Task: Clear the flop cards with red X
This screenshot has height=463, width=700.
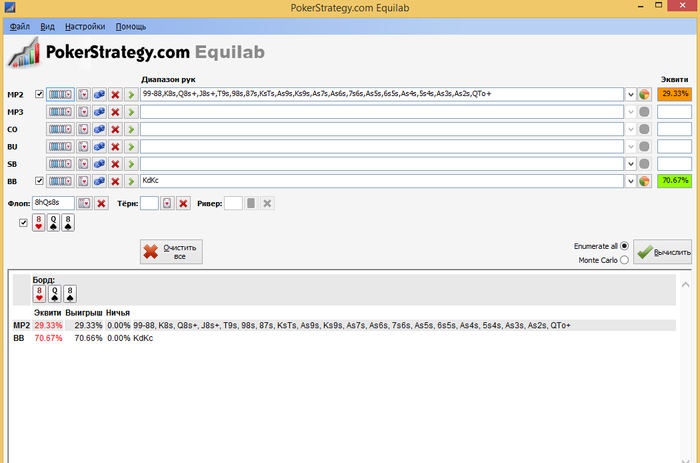Action: 101,204
